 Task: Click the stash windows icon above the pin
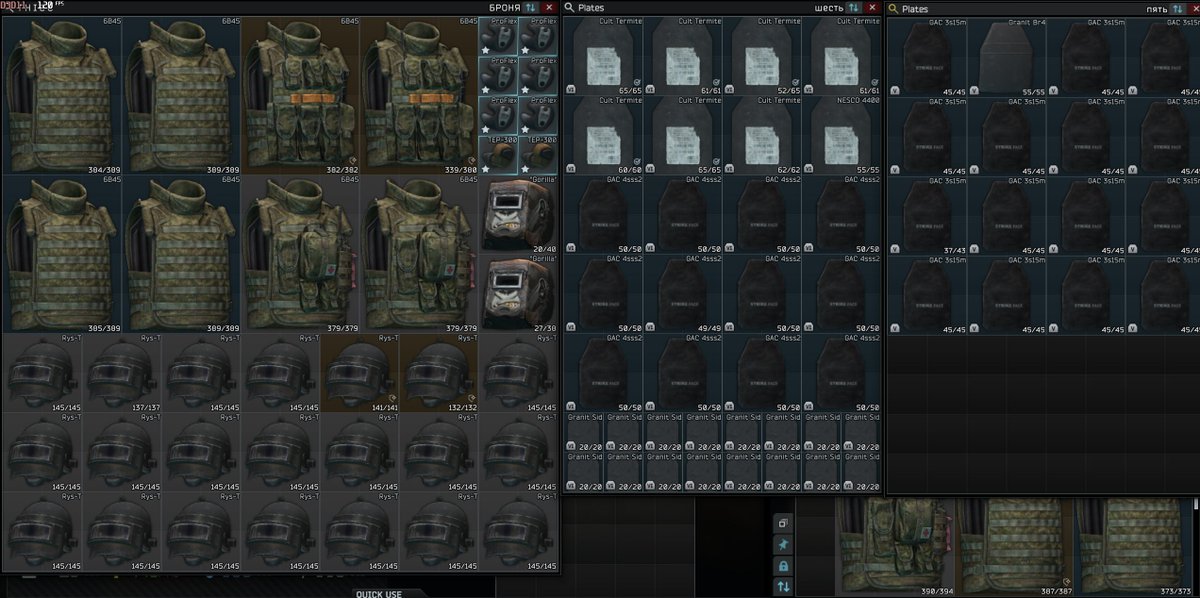[783, 522]
